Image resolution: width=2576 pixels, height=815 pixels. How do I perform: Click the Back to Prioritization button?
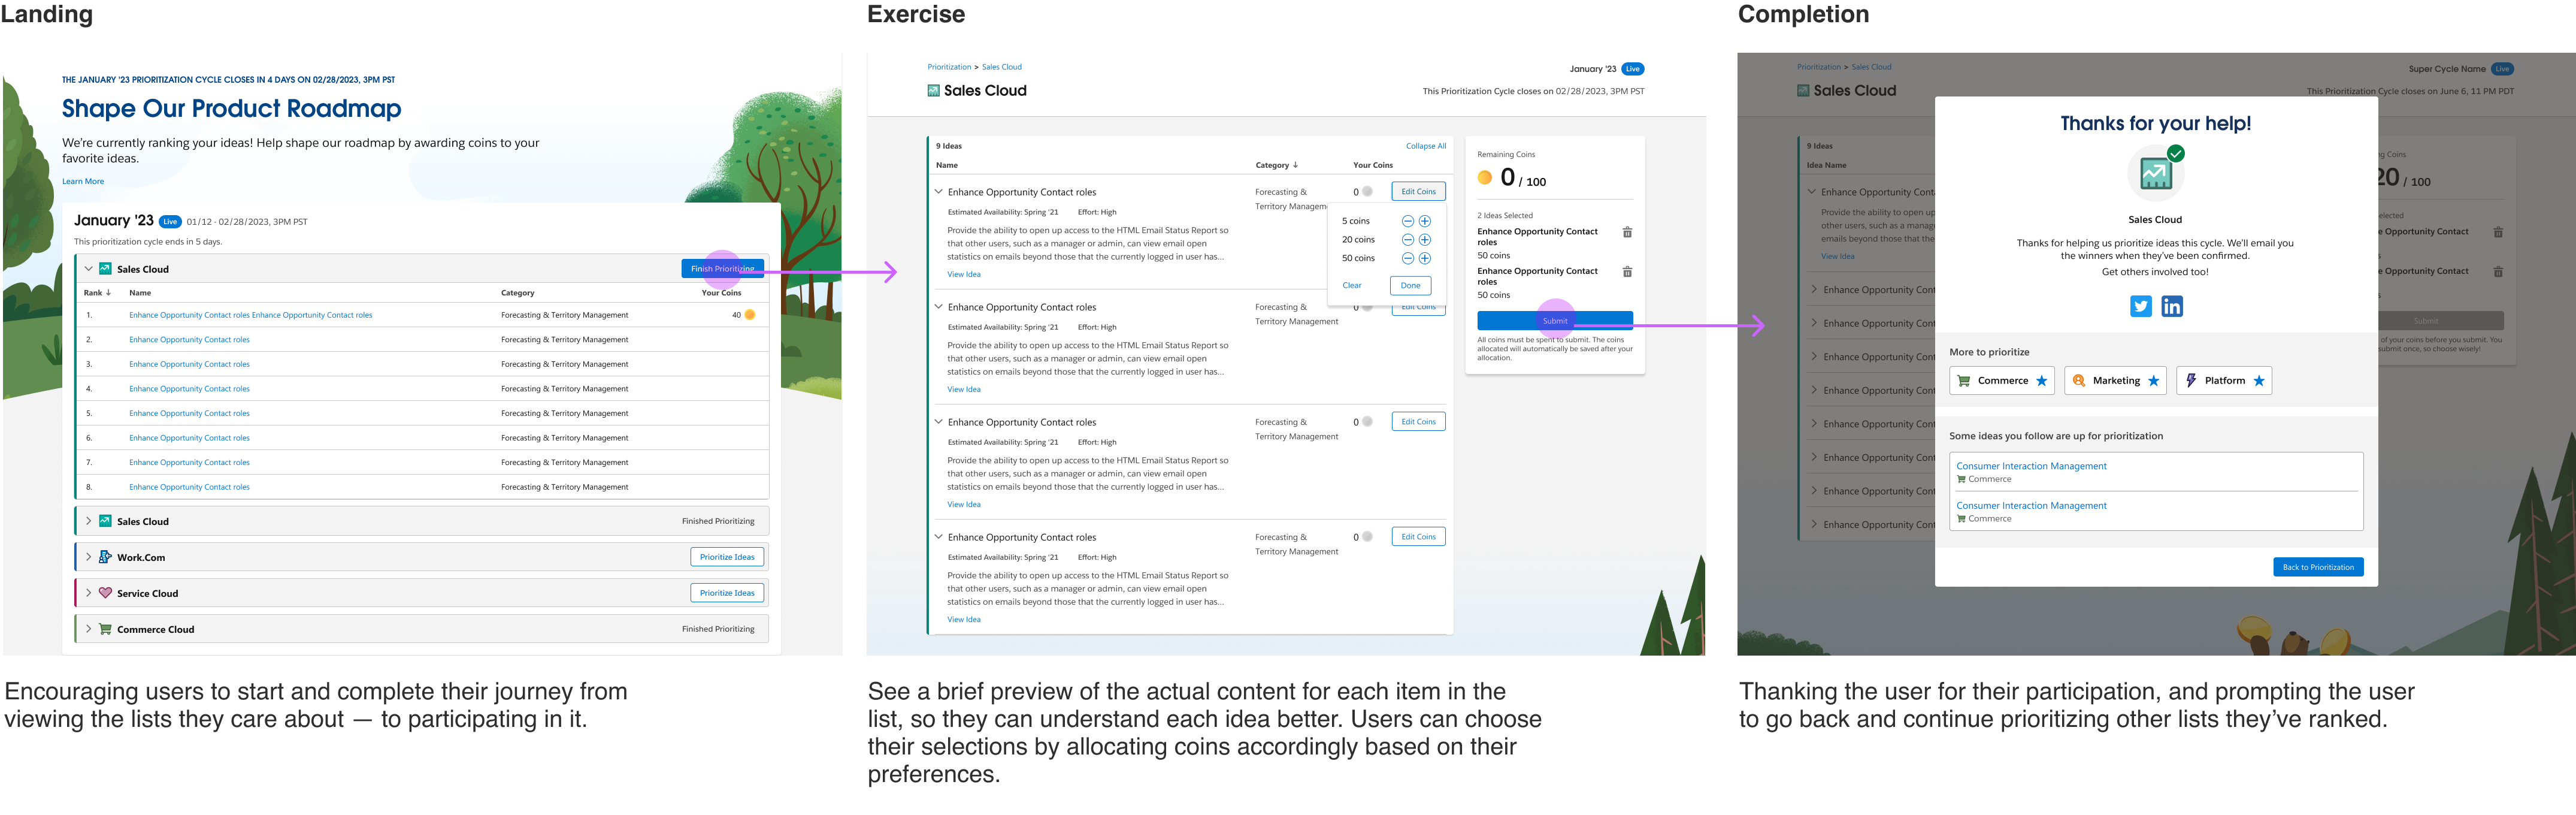[2318, 567]
